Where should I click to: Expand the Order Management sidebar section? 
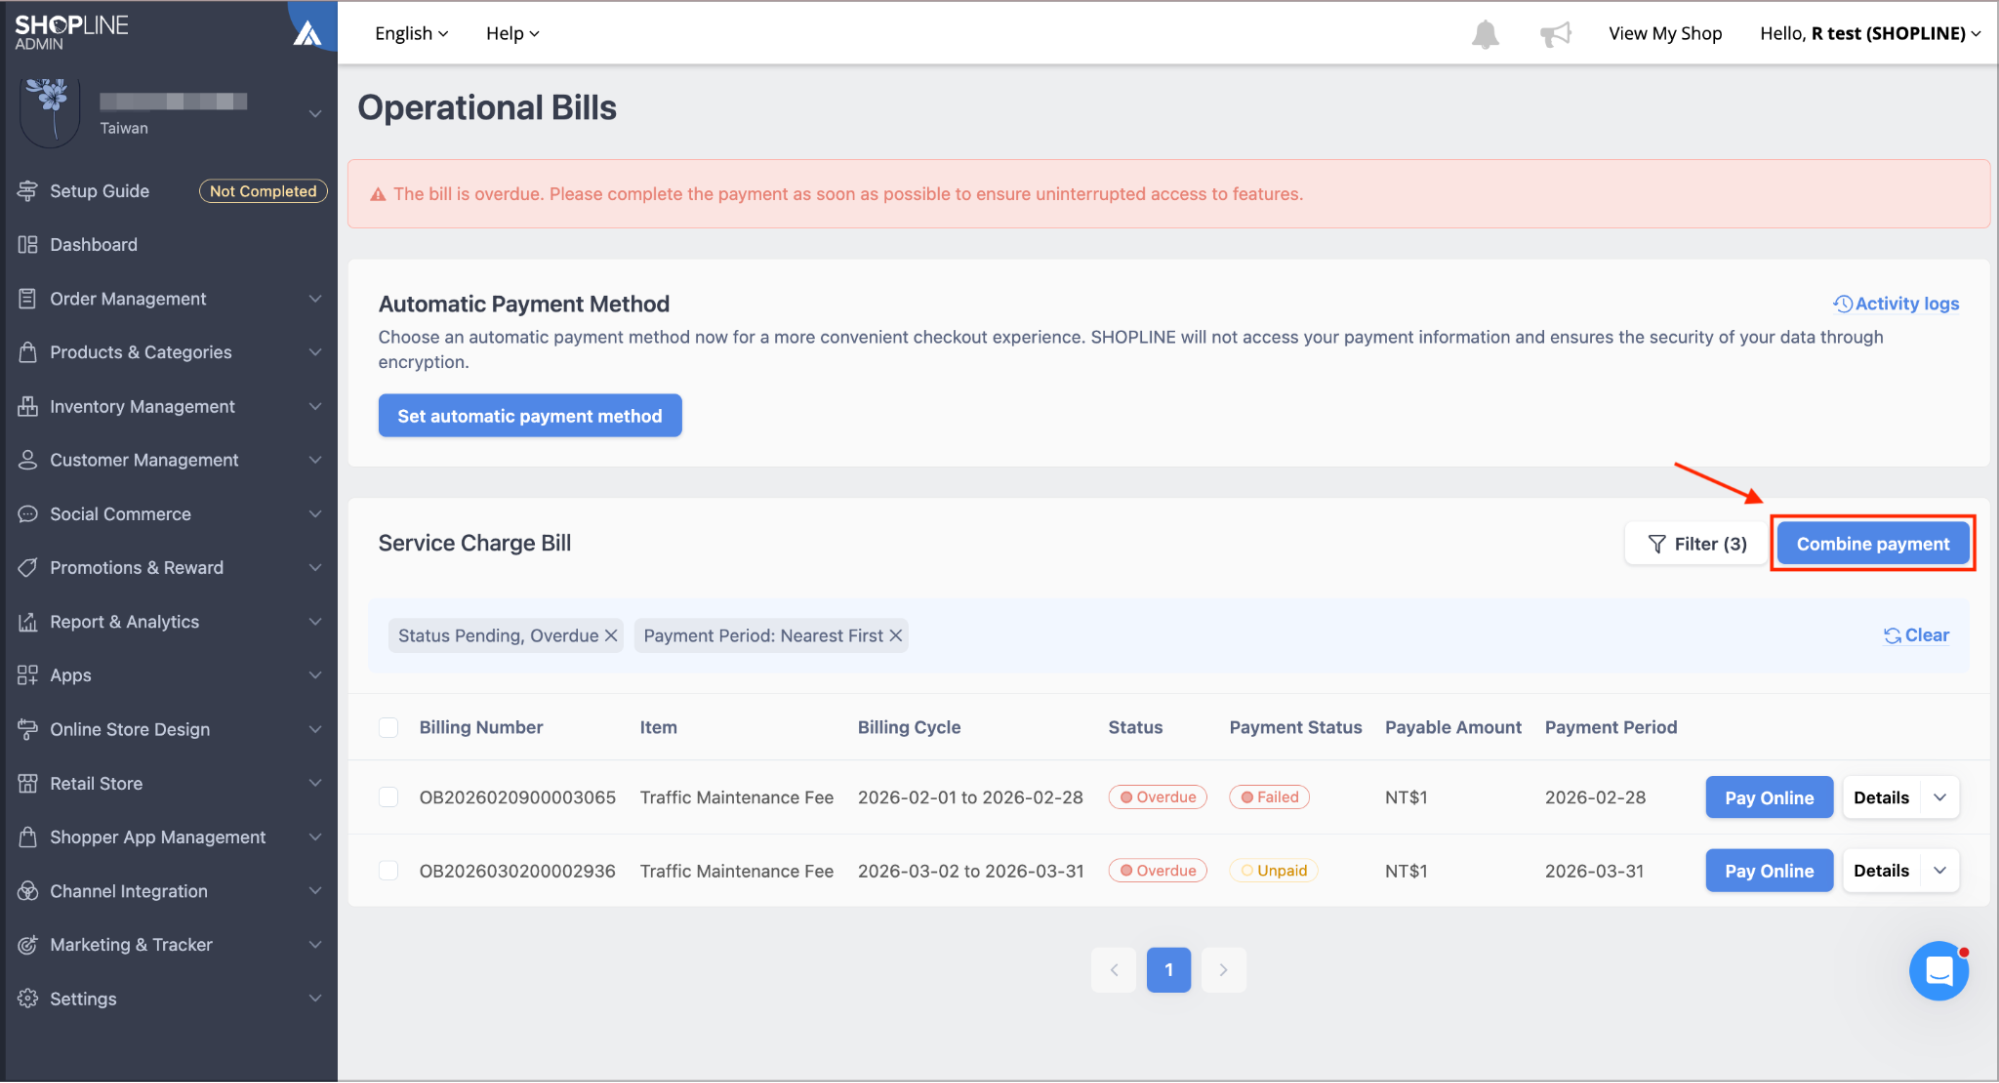(170, 298)
